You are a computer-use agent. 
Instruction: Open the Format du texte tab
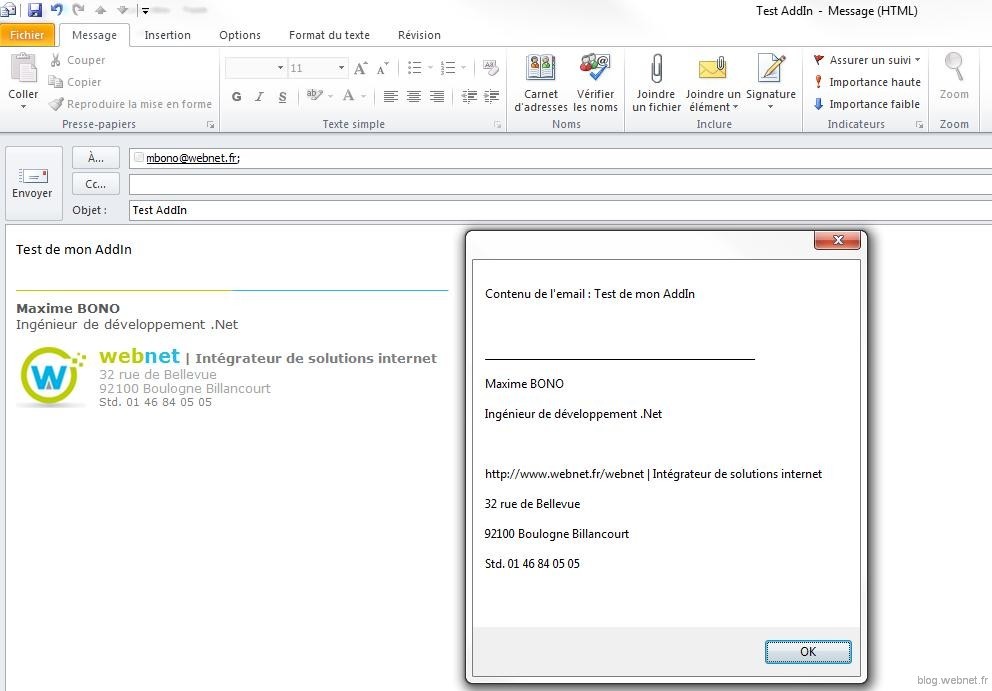(329, 35)
